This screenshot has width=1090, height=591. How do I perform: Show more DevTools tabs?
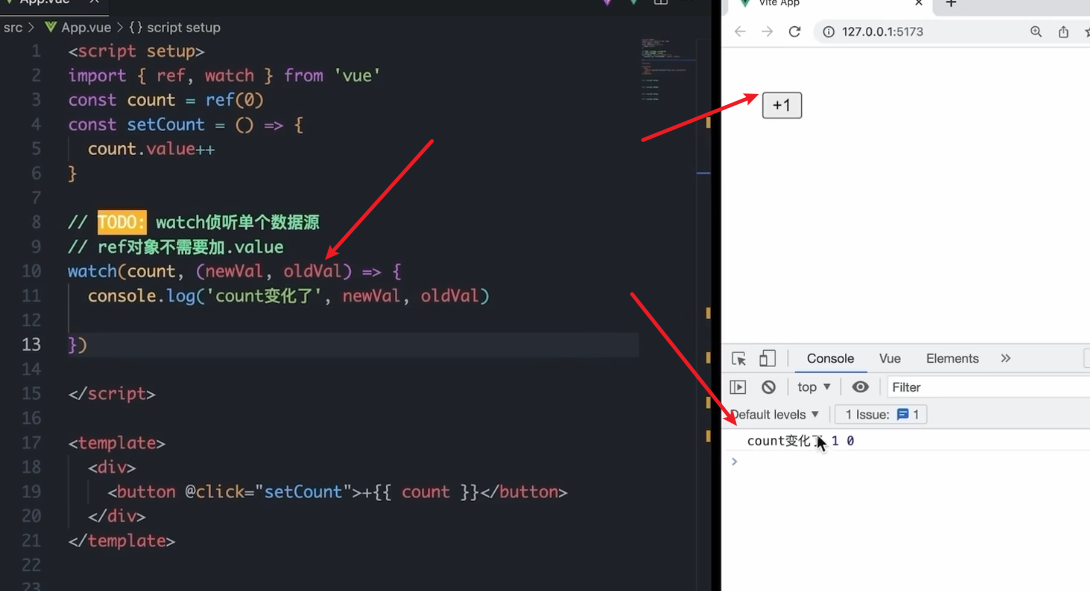click(x=1005, y=359)
